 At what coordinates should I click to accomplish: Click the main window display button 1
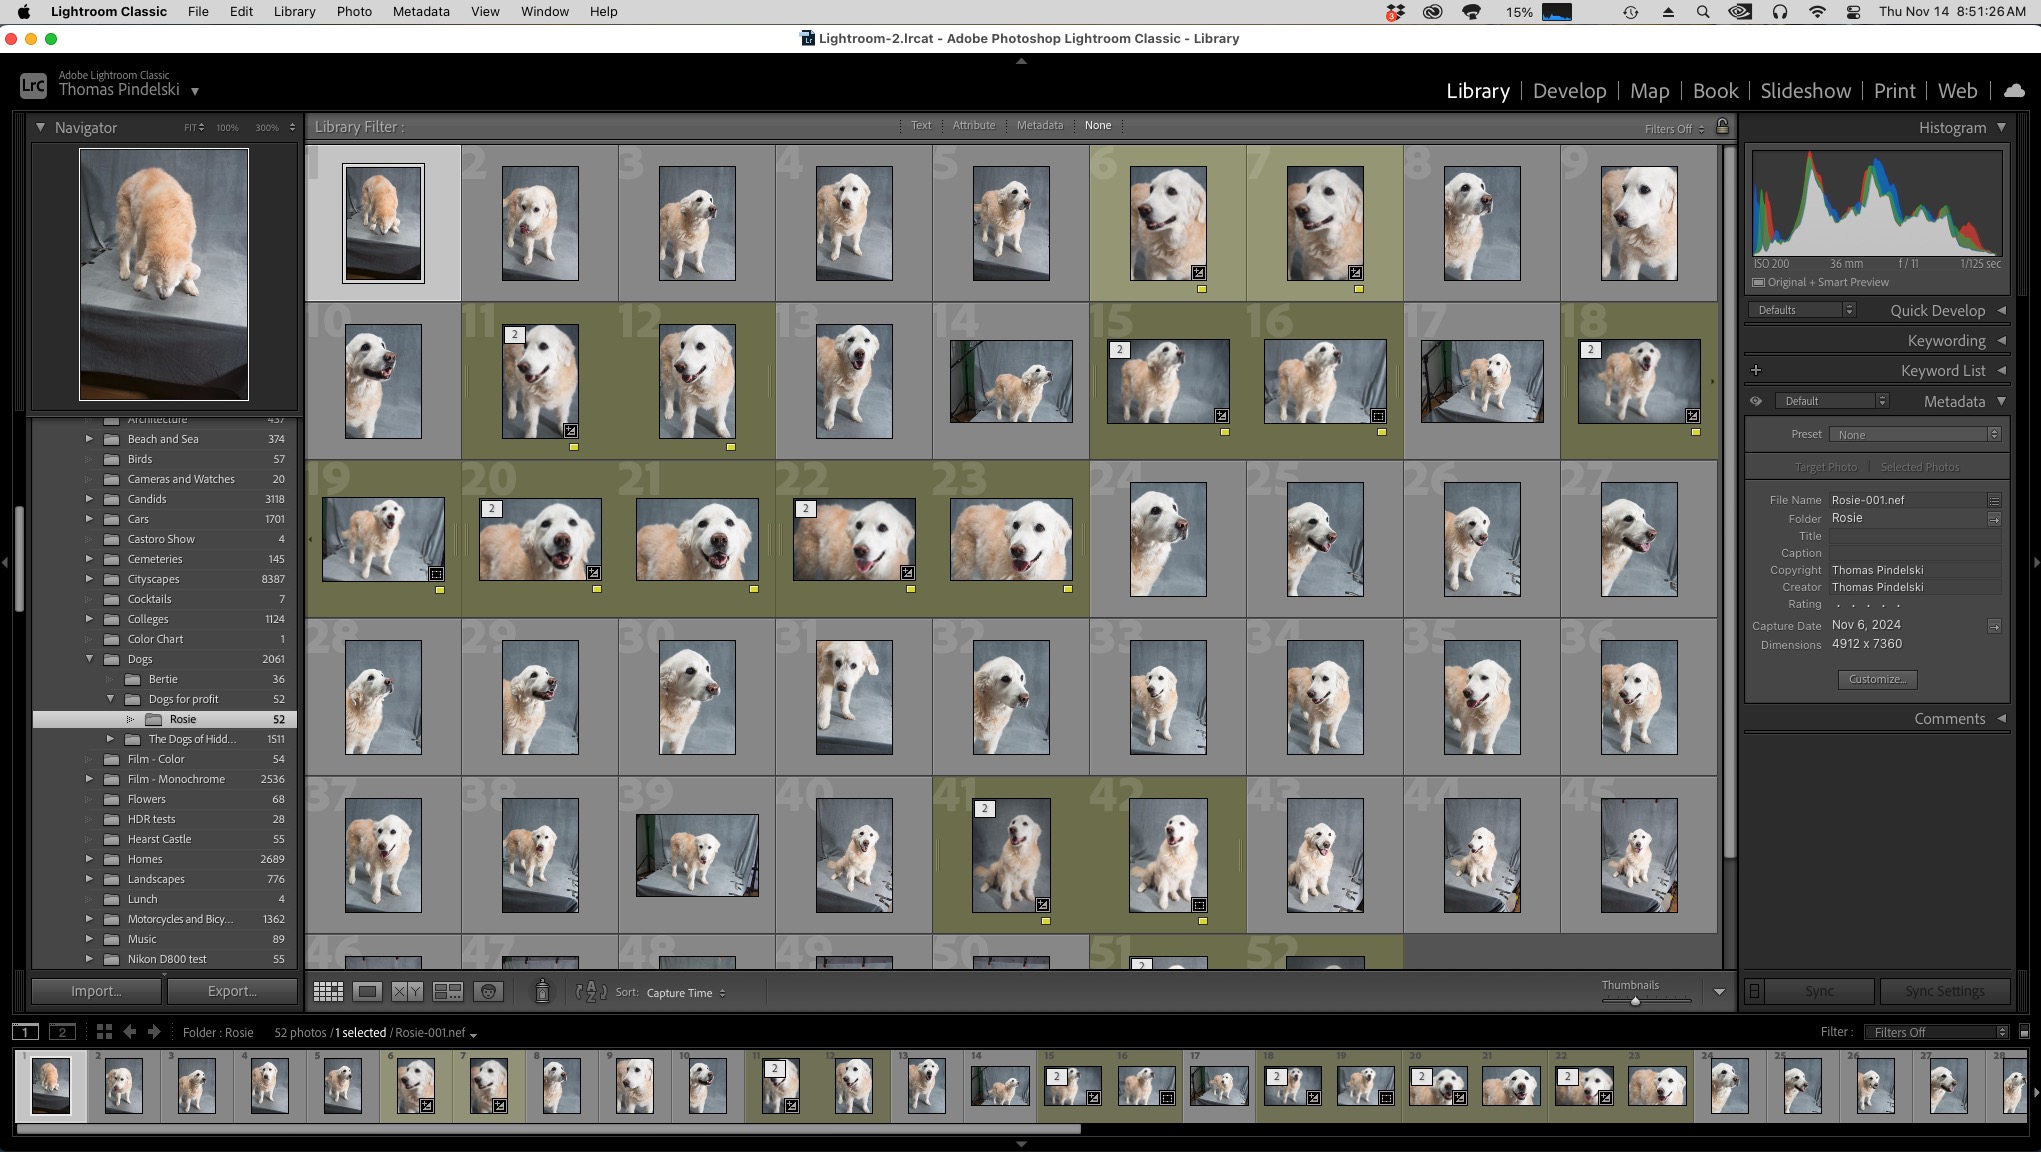tap(26, 1032)
